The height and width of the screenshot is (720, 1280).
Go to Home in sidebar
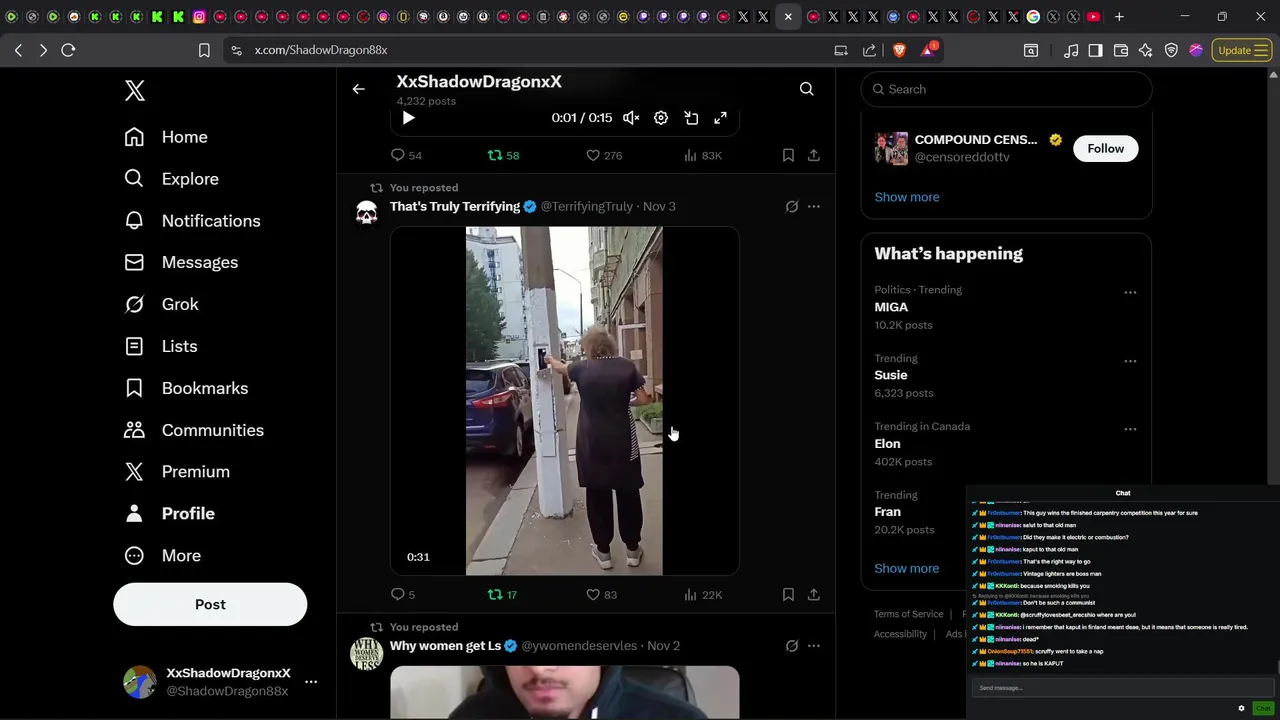click(166, 137)
